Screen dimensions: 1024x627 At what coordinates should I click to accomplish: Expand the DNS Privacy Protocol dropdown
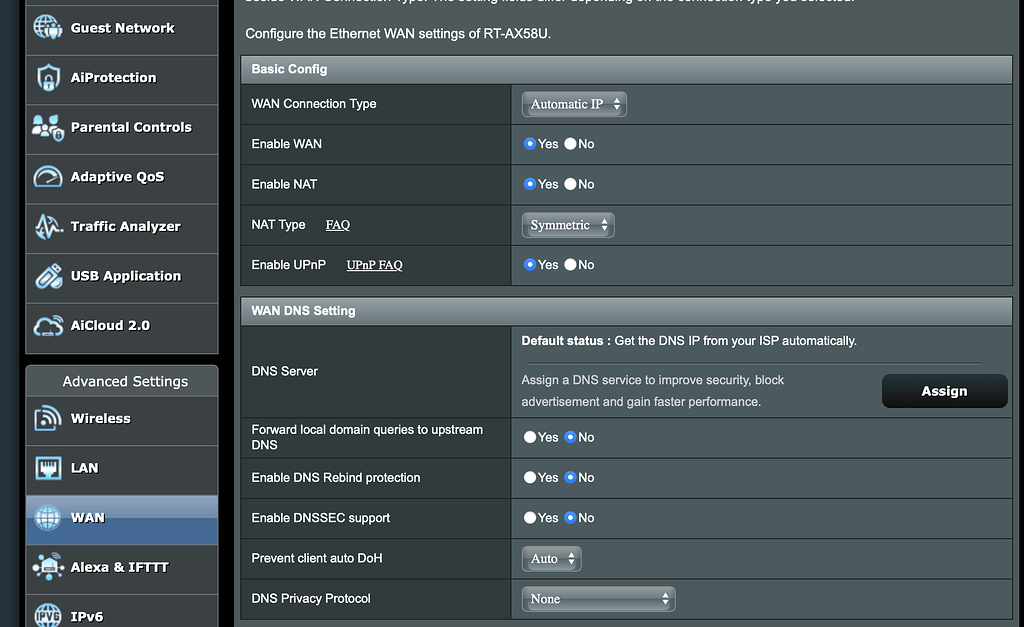click(598, 598)
